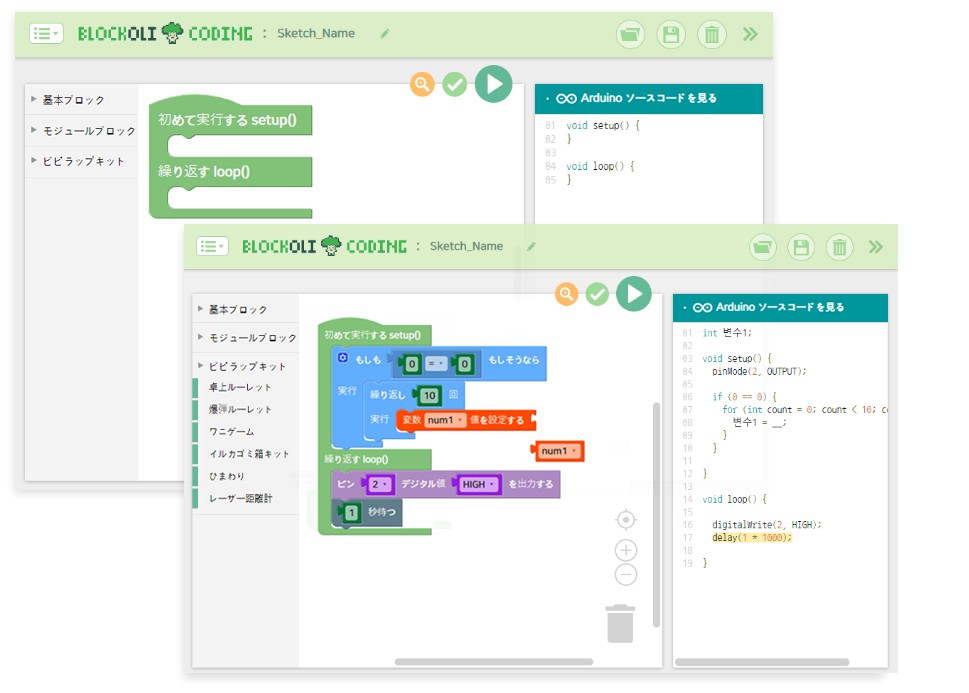This screenshot has height=693, width=969.
Task: Click save disk icon in back window header
Action: 671,34
